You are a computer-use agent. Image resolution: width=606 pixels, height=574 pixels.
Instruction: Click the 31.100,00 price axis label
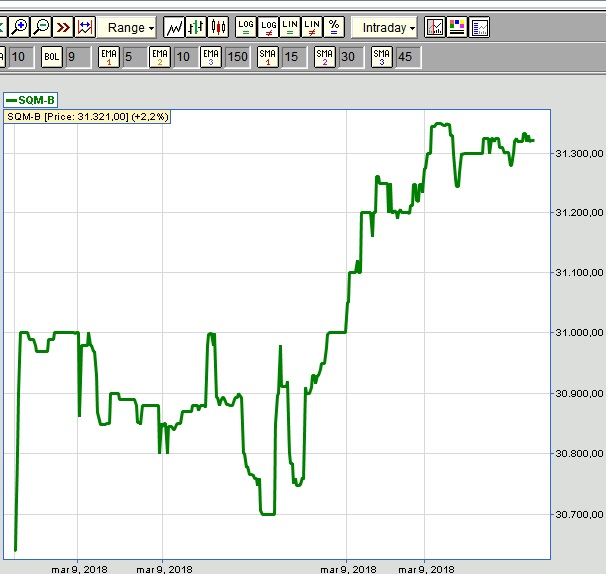579,273
